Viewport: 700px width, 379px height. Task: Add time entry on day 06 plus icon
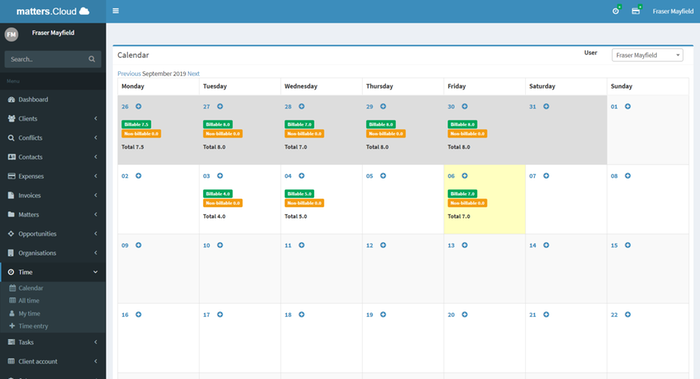point(465,176)
